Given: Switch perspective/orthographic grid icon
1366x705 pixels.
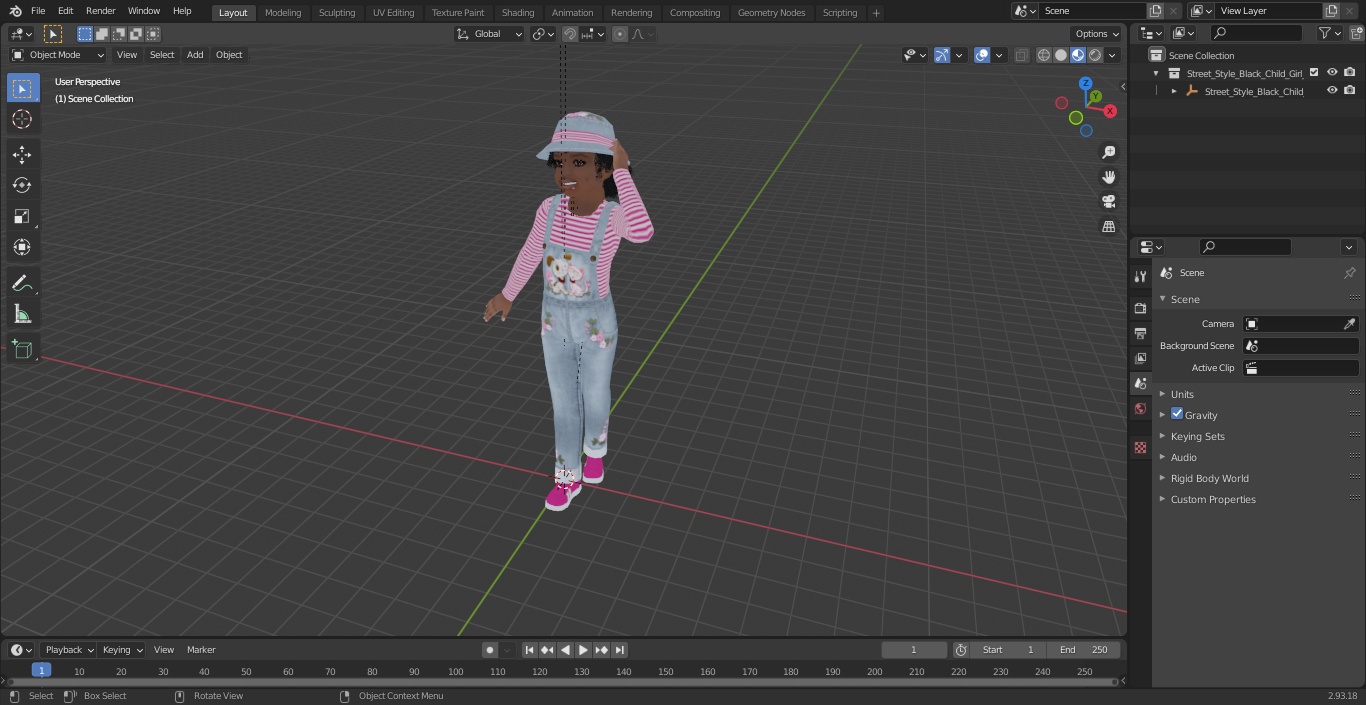Looking at the screenshot, I should (1108, 227).
